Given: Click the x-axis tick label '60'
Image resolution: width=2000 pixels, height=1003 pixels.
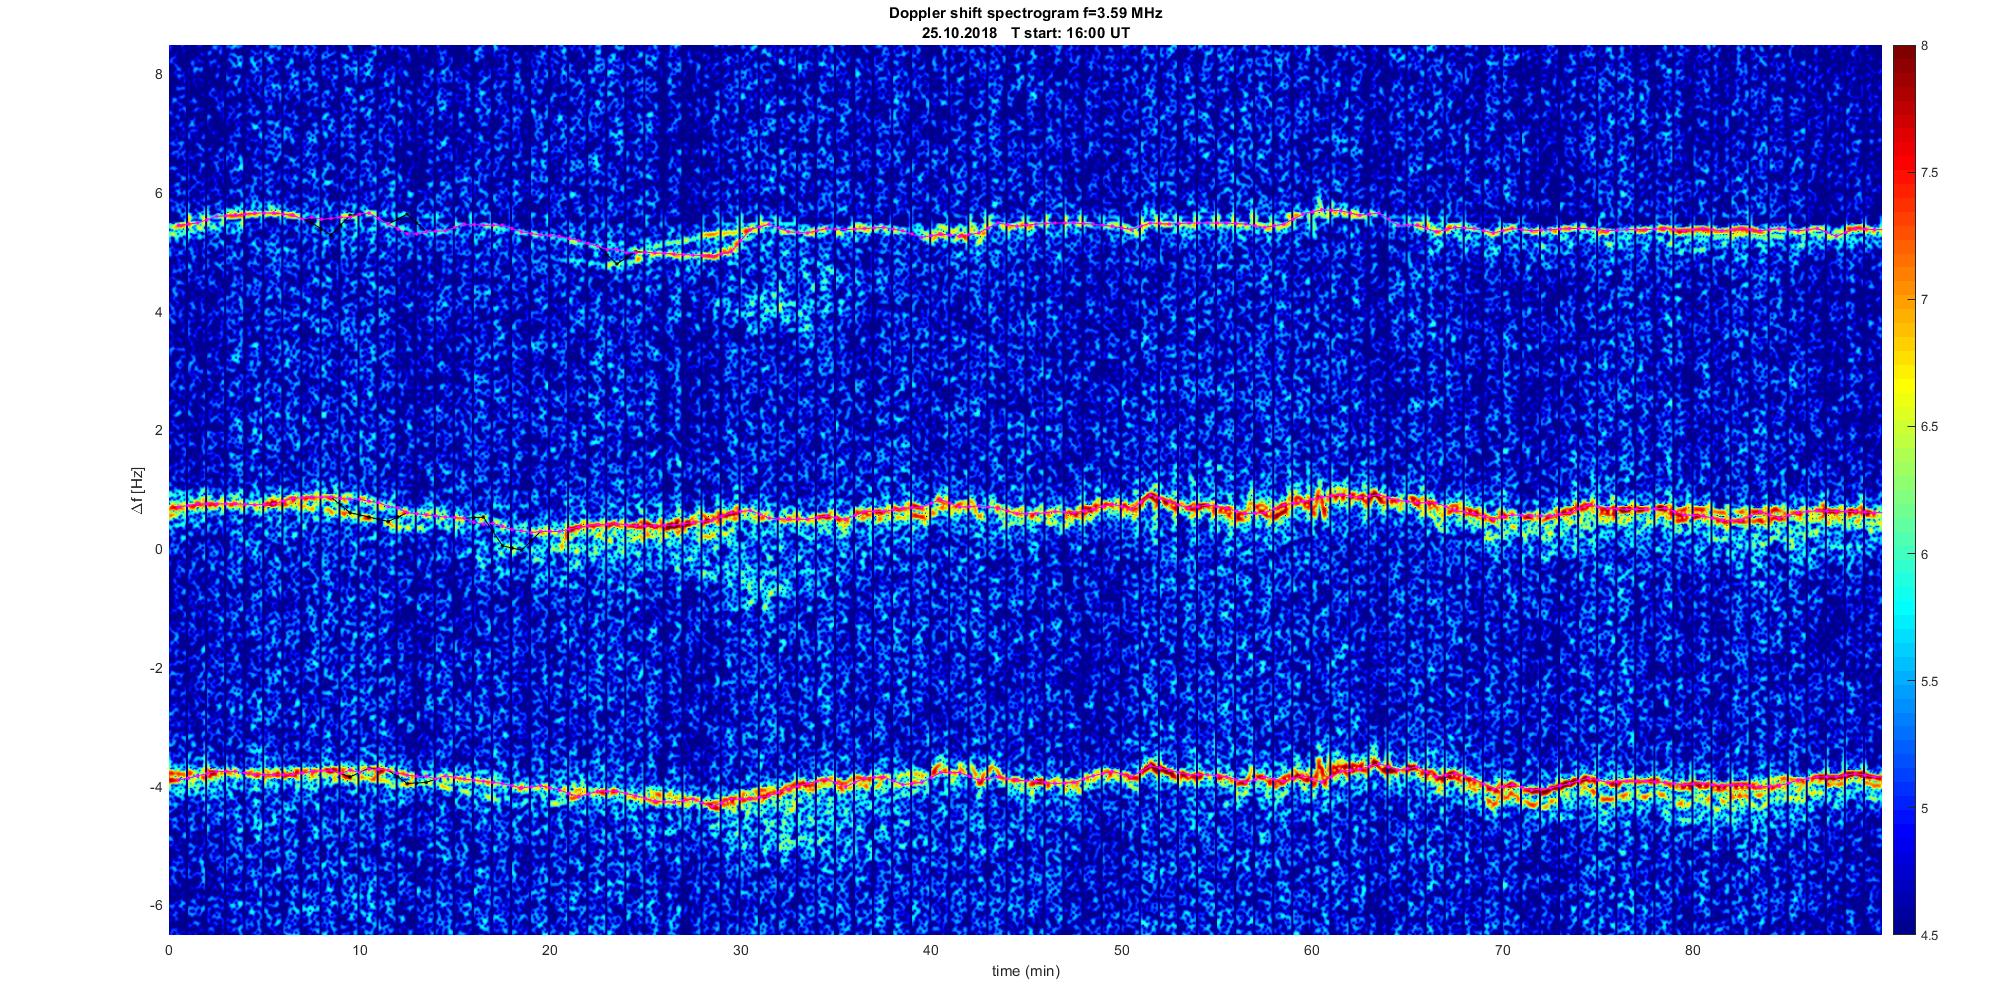Looking at the screenshot, I should pos(1311,950).
